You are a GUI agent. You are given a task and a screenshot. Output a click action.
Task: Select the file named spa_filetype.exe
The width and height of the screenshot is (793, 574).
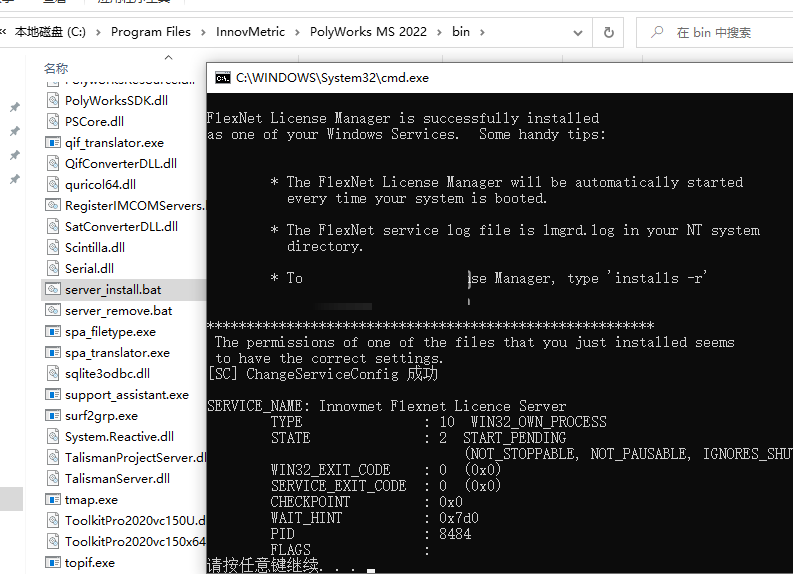point(110,332)
